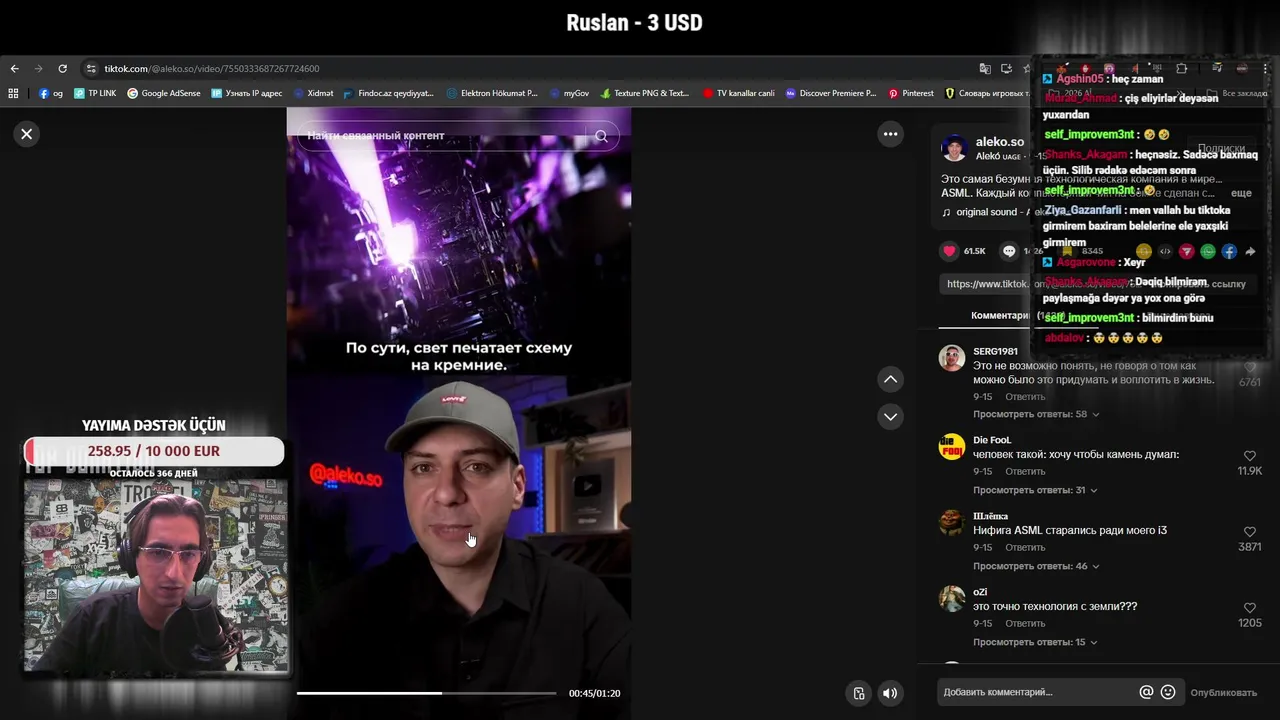Click the tiktok.com address bar URL
The height and width of the screenshot is (720, 1280).
click(x=212, y=69)
